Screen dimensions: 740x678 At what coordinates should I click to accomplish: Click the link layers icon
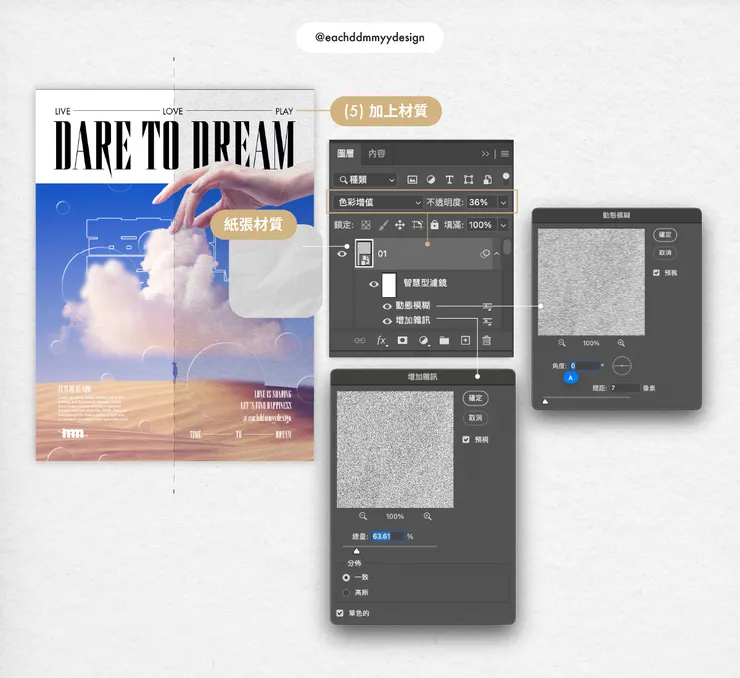tap(360, 340)
